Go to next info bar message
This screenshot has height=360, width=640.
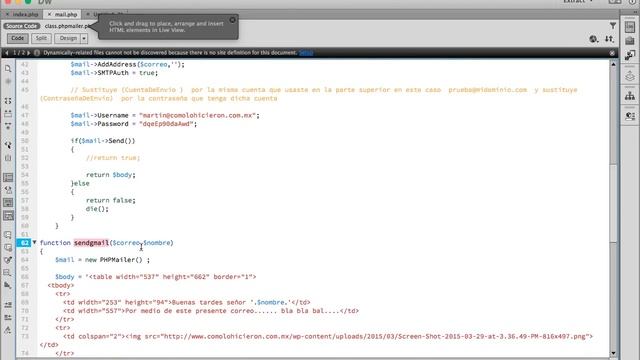(x=29, y=53)
